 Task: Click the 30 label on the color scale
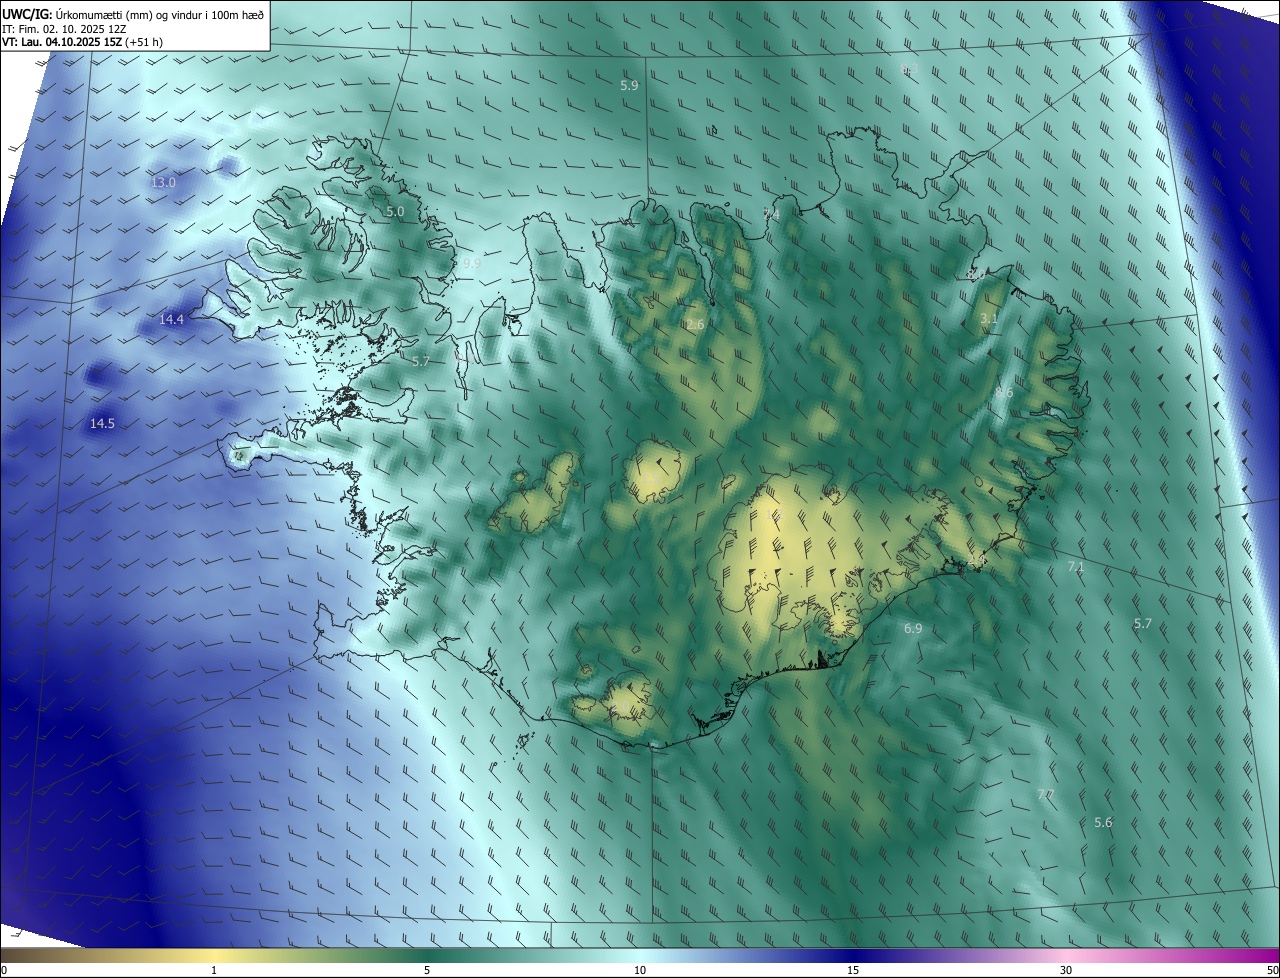coord(1066,971)
